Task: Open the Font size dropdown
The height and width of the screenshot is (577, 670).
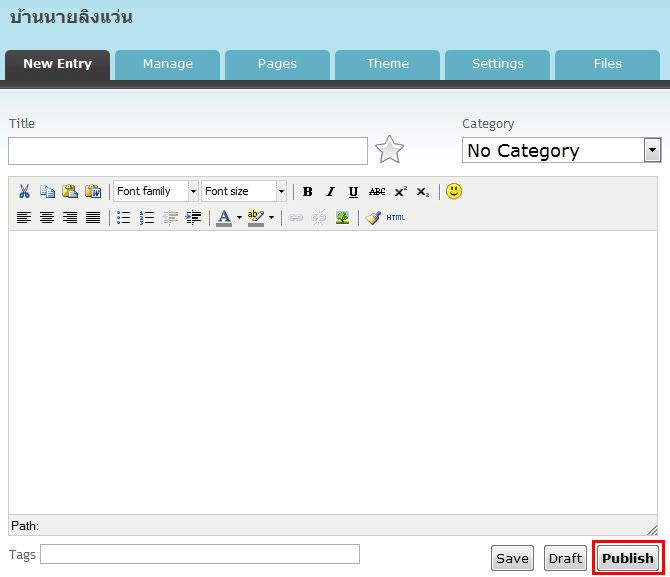Action: [x=244, y=191]
